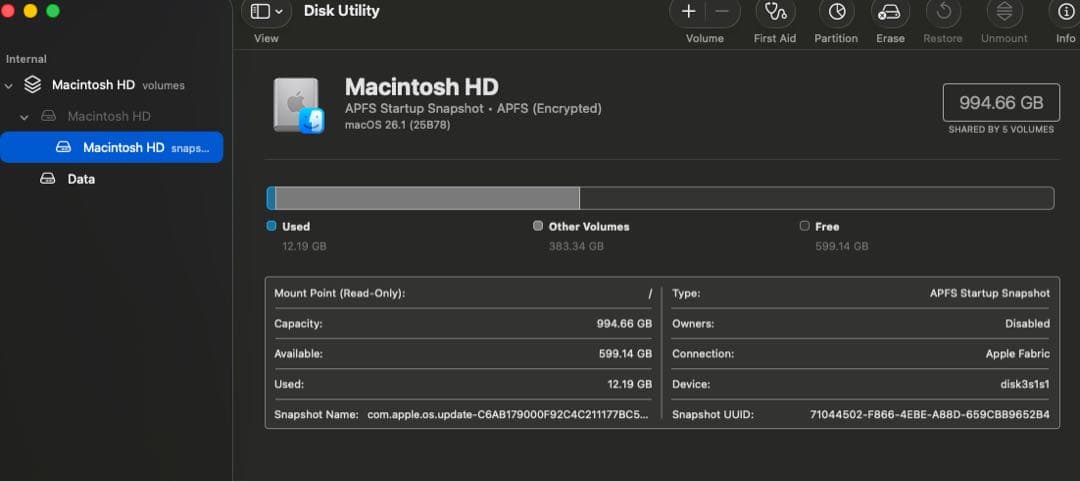Click the Capacity 994.66 GB table value

624,324
